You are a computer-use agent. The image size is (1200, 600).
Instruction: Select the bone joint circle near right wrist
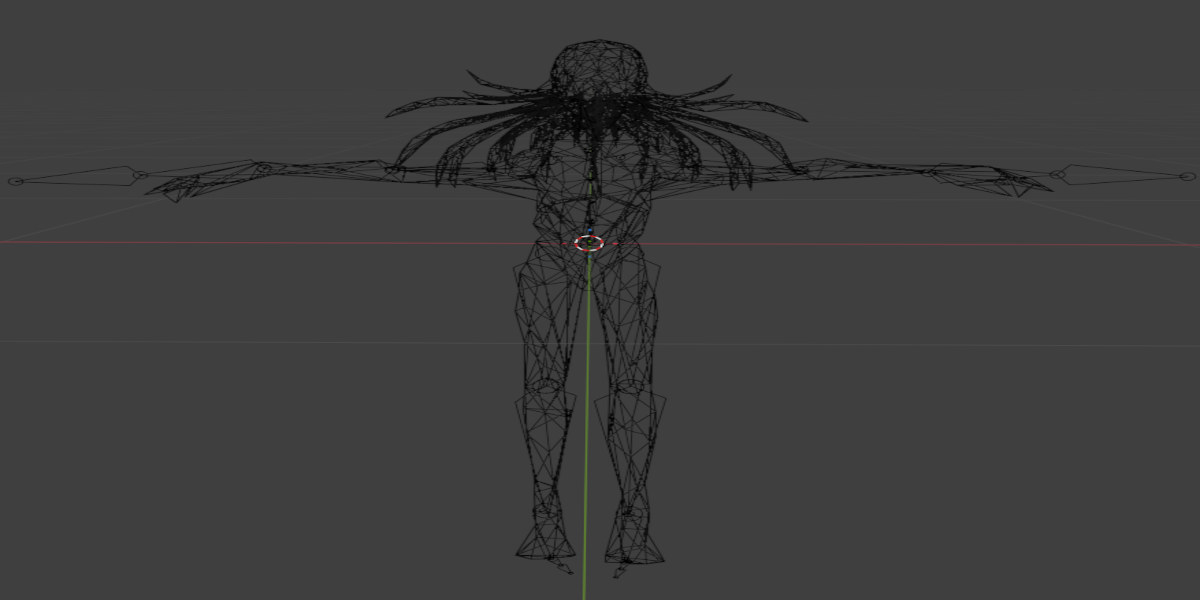[x=1059, y=175]
